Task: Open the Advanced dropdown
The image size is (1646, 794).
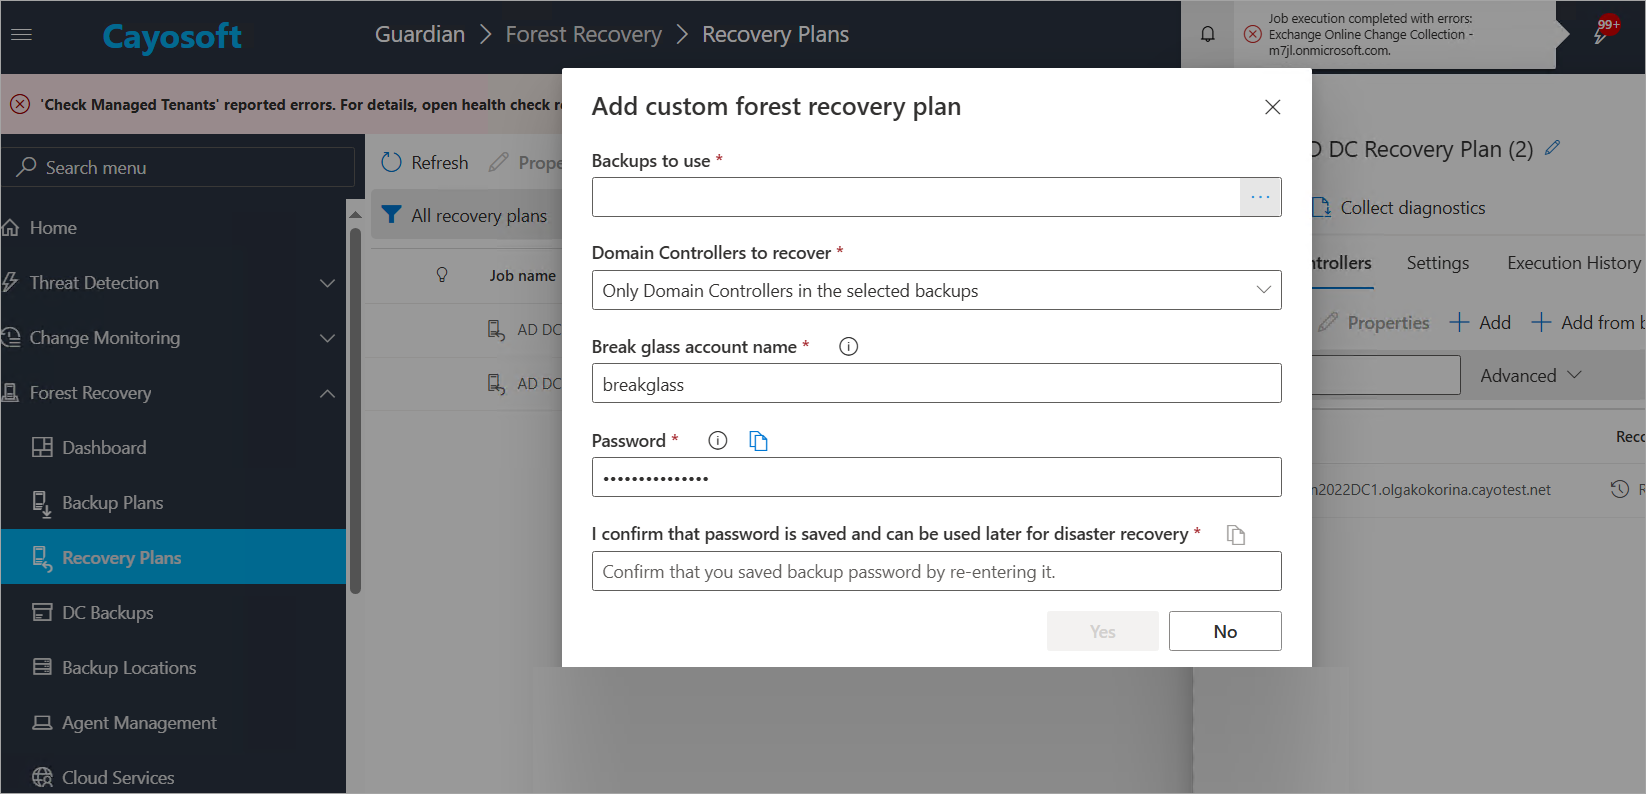Action: 1530,375
